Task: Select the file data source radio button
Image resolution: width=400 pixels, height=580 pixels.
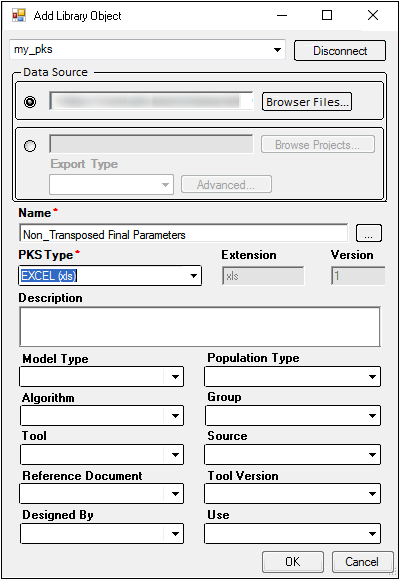Action: coord(30,101)
